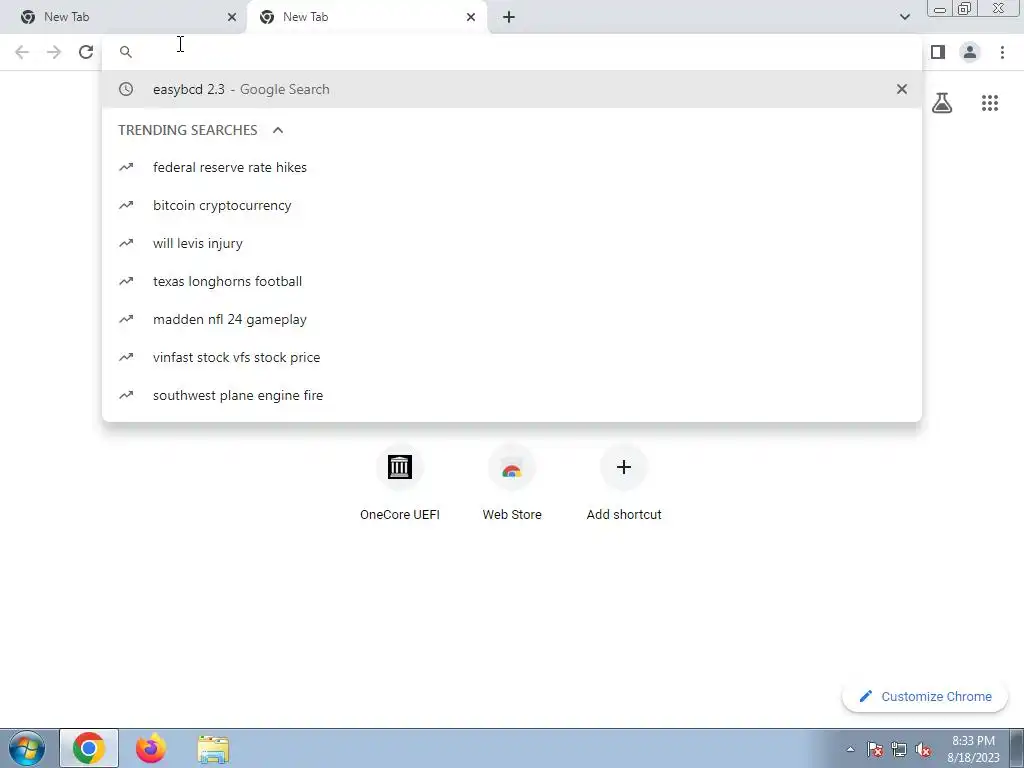Screen dimensions: 1024x768
Task: Open the Google apps grid
Action: 990,103
